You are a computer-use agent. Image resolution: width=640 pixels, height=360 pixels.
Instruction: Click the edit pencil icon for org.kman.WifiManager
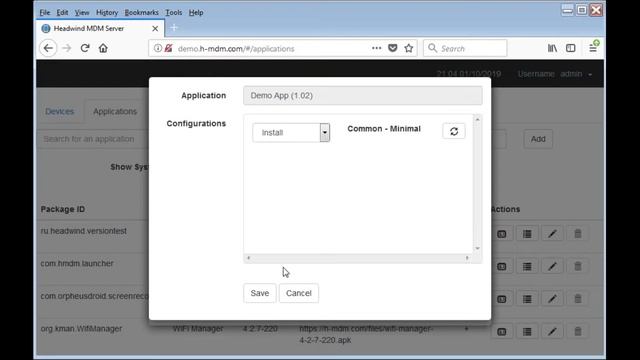(x=552, y=332)
